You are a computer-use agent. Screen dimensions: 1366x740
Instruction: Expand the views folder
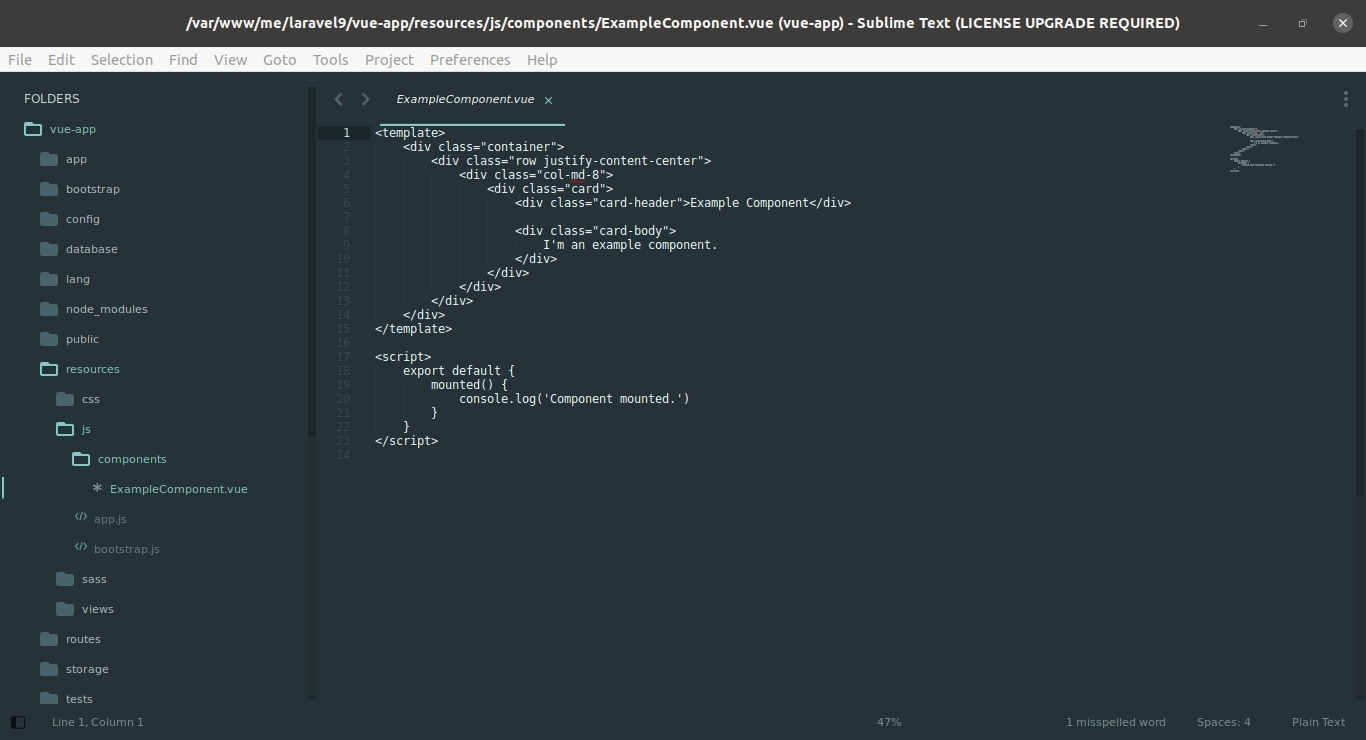[65, 609]
